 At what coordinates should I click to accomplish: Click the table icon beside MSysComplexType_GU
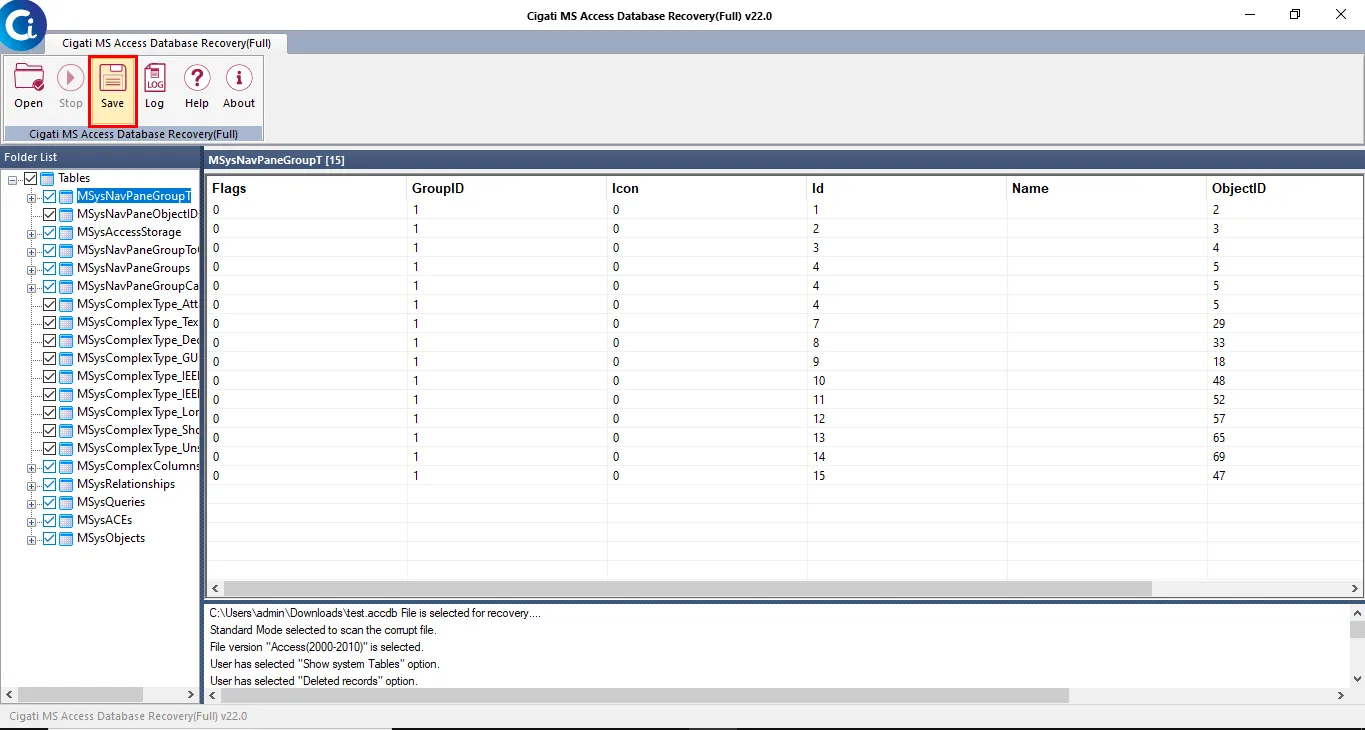66,358
